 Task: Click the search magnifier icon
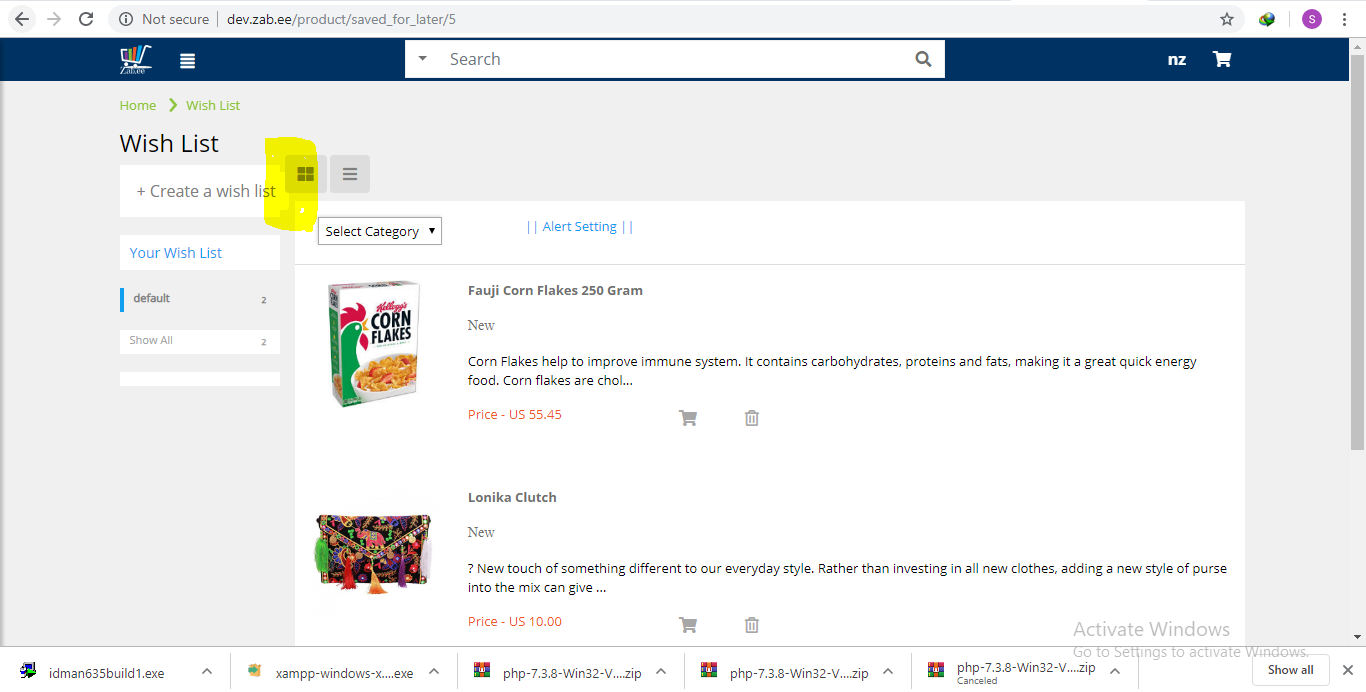click(923, 59)
